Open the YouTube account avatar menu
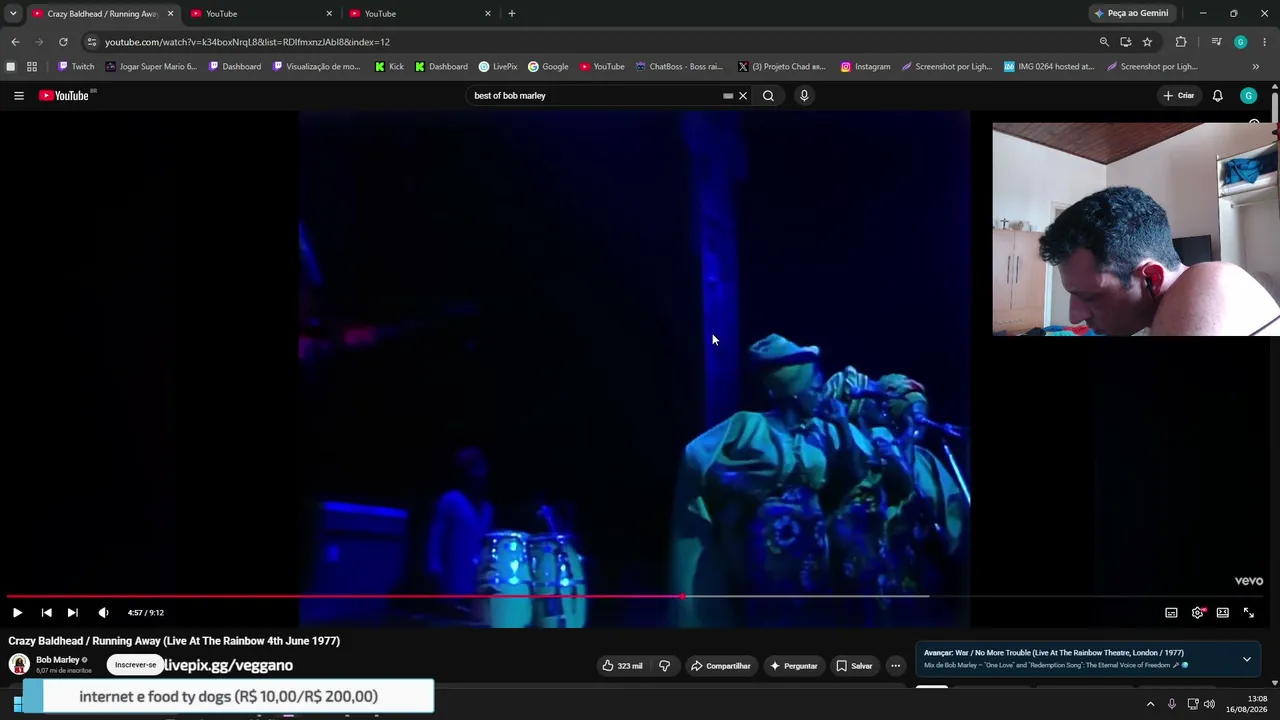Image resolution: width=1280 pixels, height=720 pixels. [1248, 96]
